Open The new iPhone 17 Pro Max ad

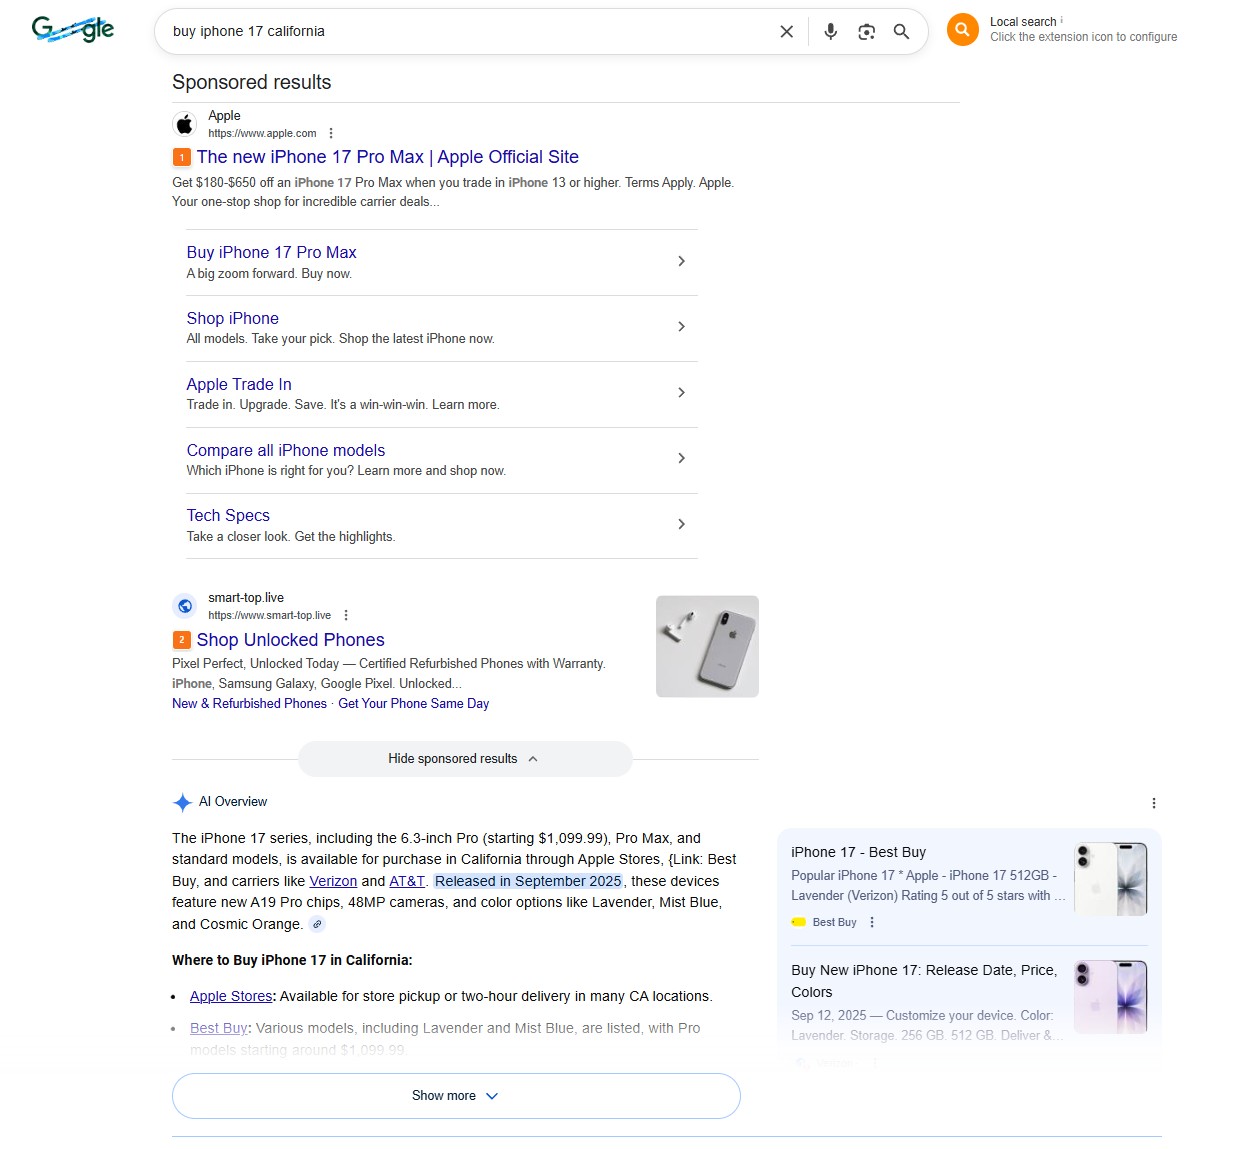[387, 157]
